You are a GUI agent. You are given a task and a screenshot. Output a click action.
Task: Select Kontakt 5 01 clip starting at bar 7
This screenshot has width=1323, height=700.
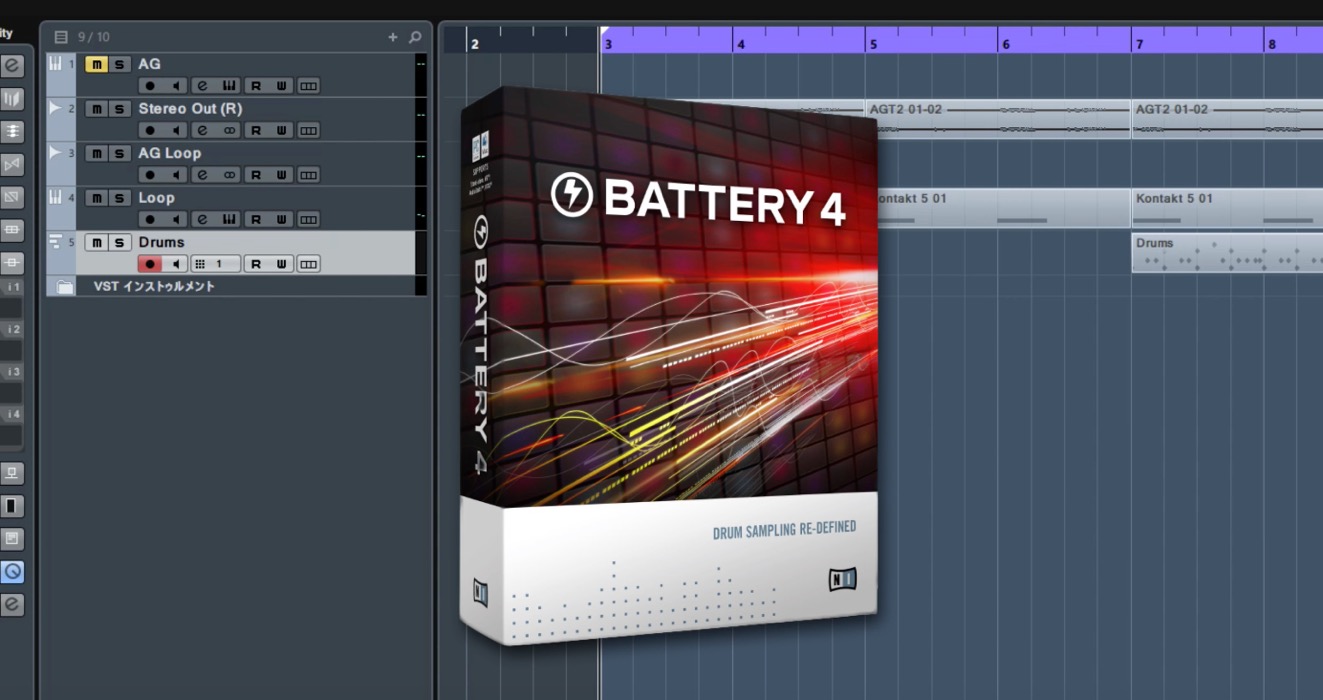(1227, 208)
